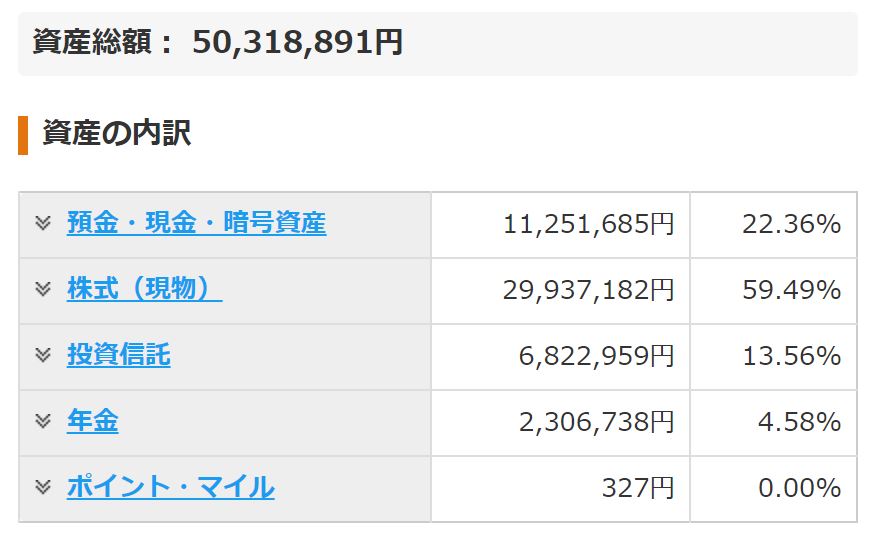Select the 6,822,959円 amount cell
Viewport: 889px width, 543px height.
click(560, 357)
